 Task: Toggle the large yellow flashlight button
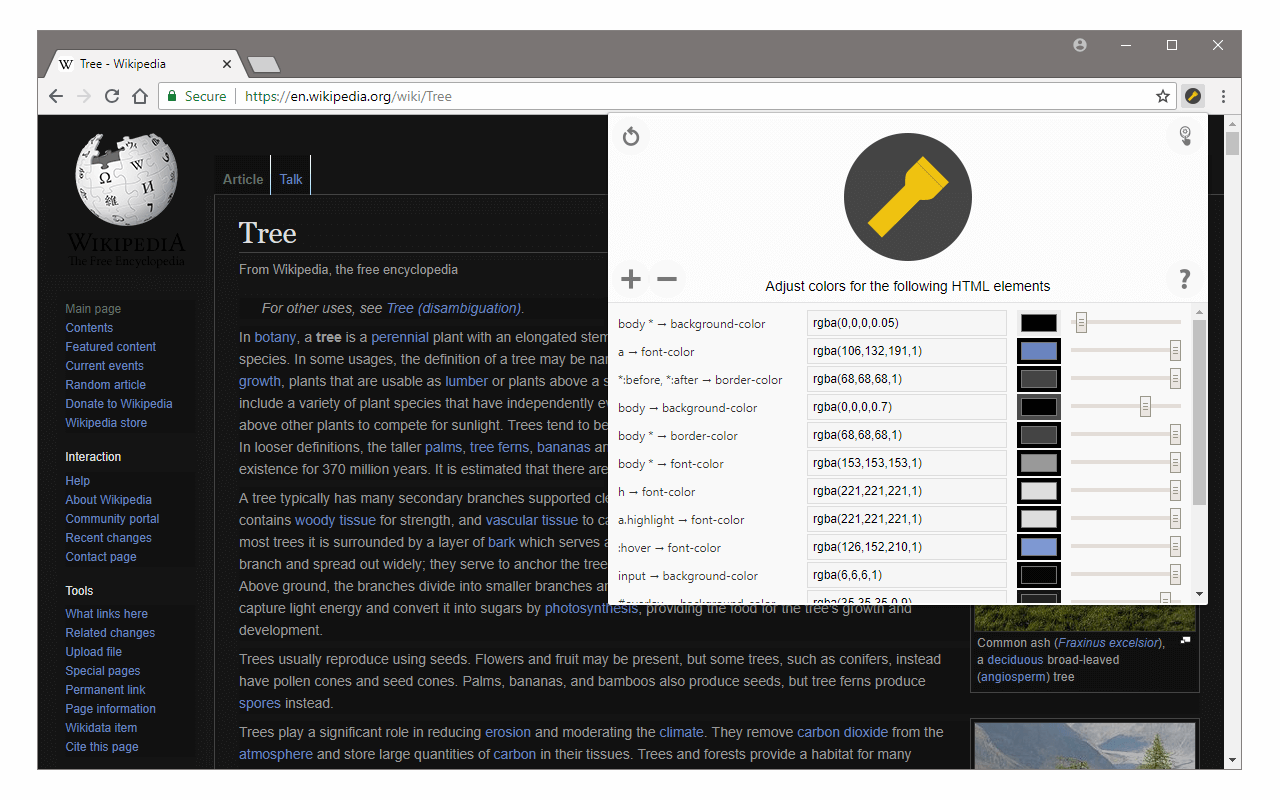[x=908, y=198]
